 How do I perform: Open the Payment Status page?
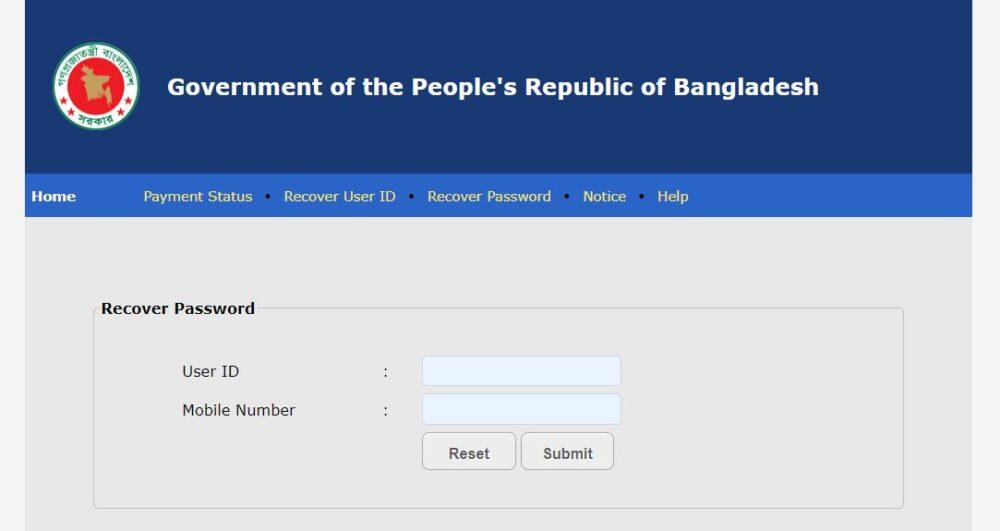pos(198,196)
